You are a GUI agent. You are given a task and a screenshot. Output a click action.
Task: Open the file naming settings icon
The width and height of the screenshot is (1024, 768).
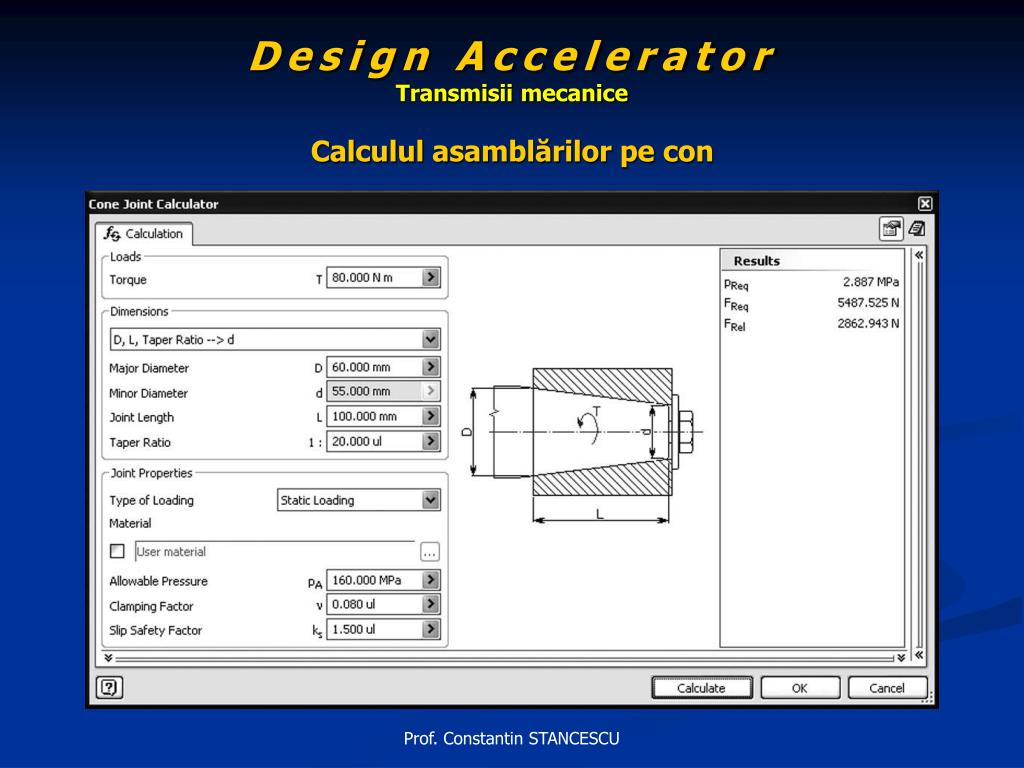[x=891, y=229]
